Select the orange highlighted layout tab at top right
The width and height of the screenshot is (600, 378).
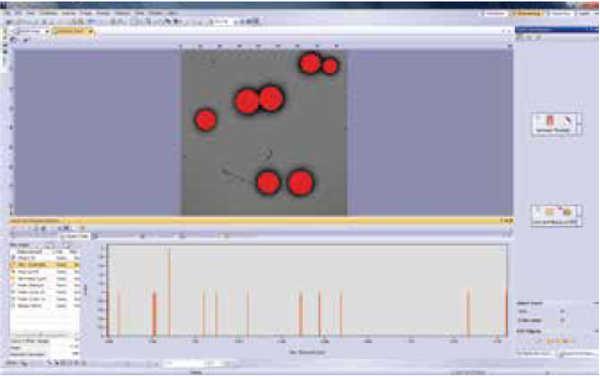pyautogui.click(x=529, y=13)
